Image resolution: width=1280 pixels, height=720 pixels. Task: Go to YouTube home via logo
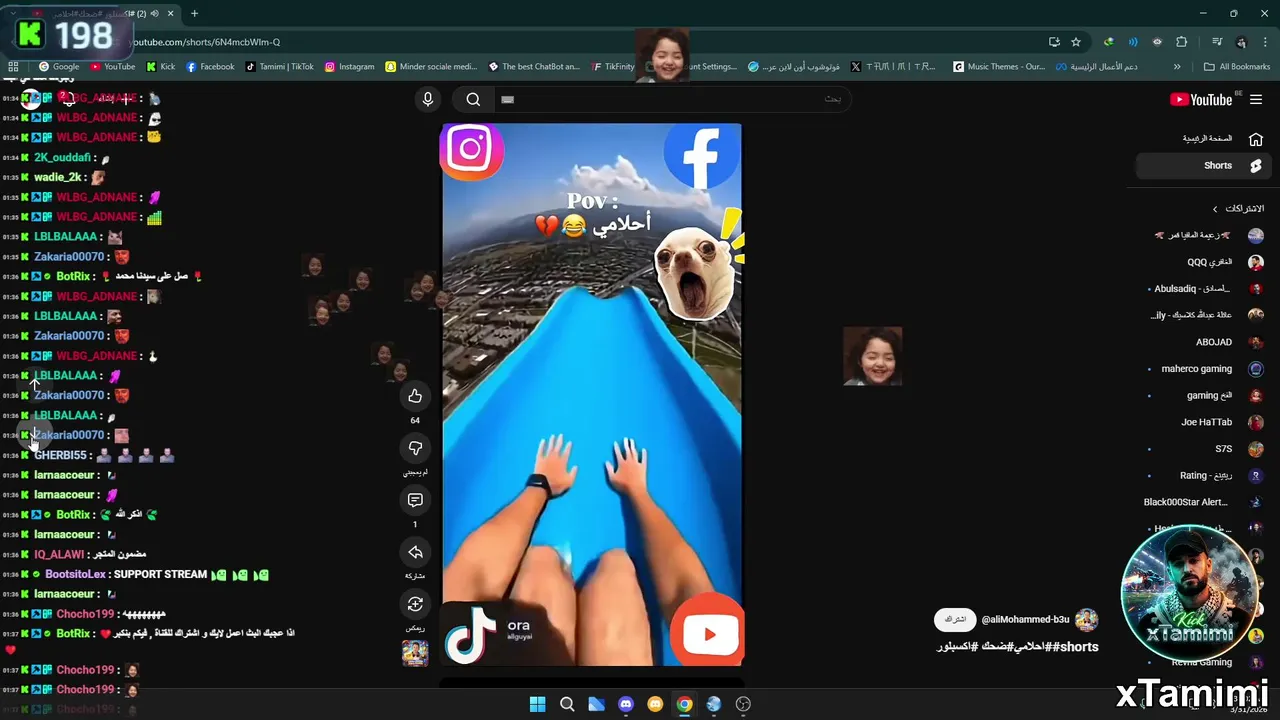1201,99
